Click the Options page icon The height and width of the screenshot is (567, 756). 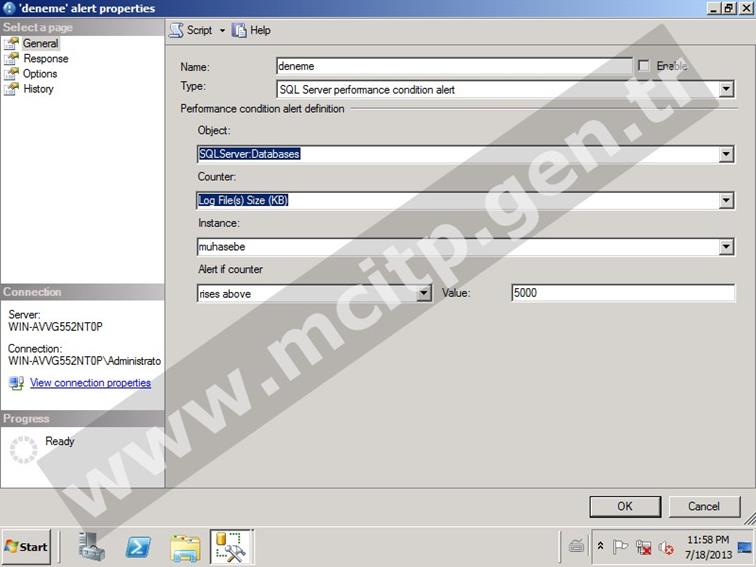[x=11, y=74]
